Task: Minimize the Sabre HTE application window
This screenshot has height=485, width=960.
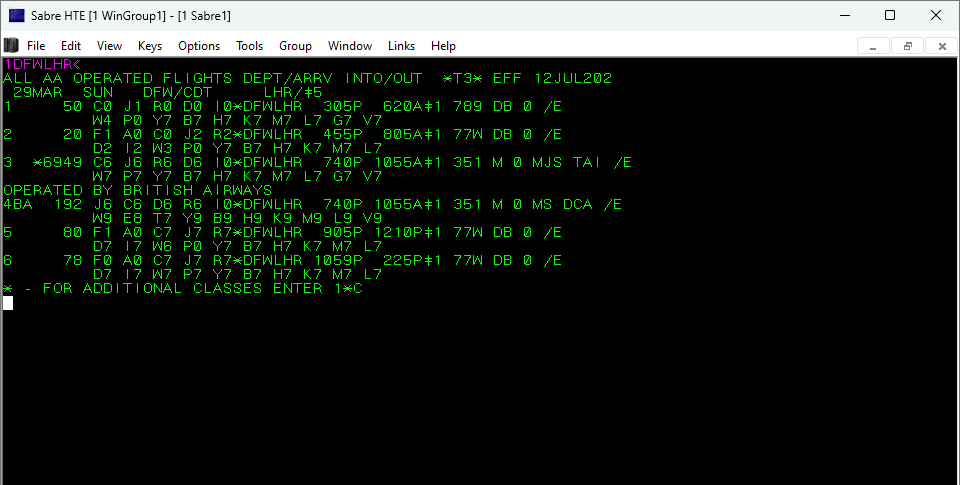Action: point(843,15)
